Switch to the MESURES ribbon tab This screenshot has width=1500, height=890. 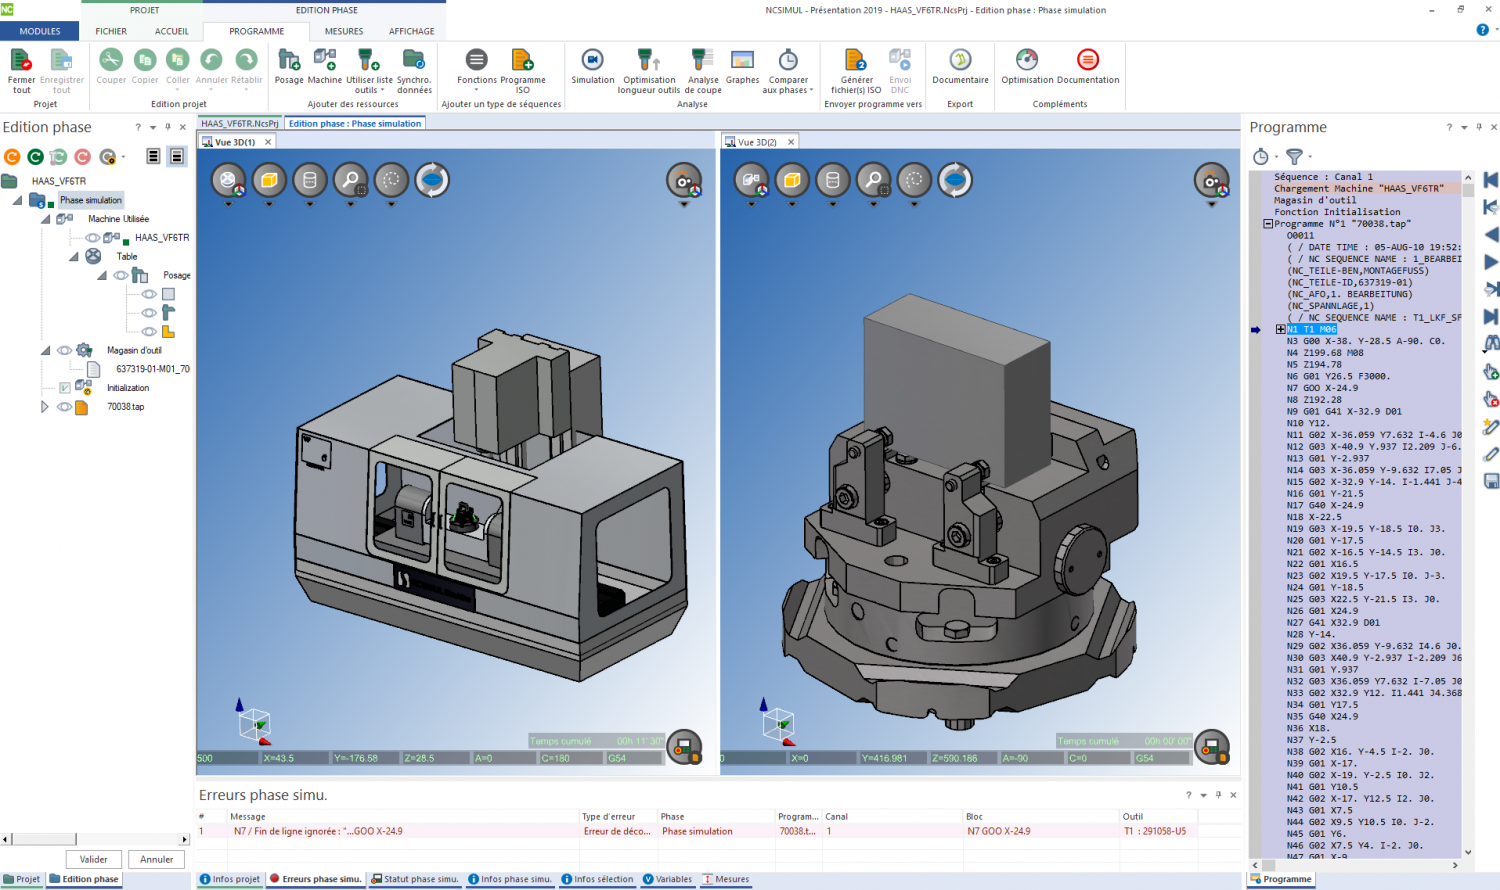pos(343,31)
